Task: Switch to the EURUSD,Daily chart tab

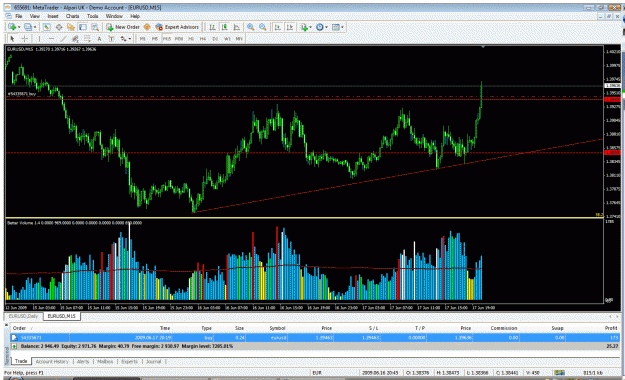Action: pos(24,316)
